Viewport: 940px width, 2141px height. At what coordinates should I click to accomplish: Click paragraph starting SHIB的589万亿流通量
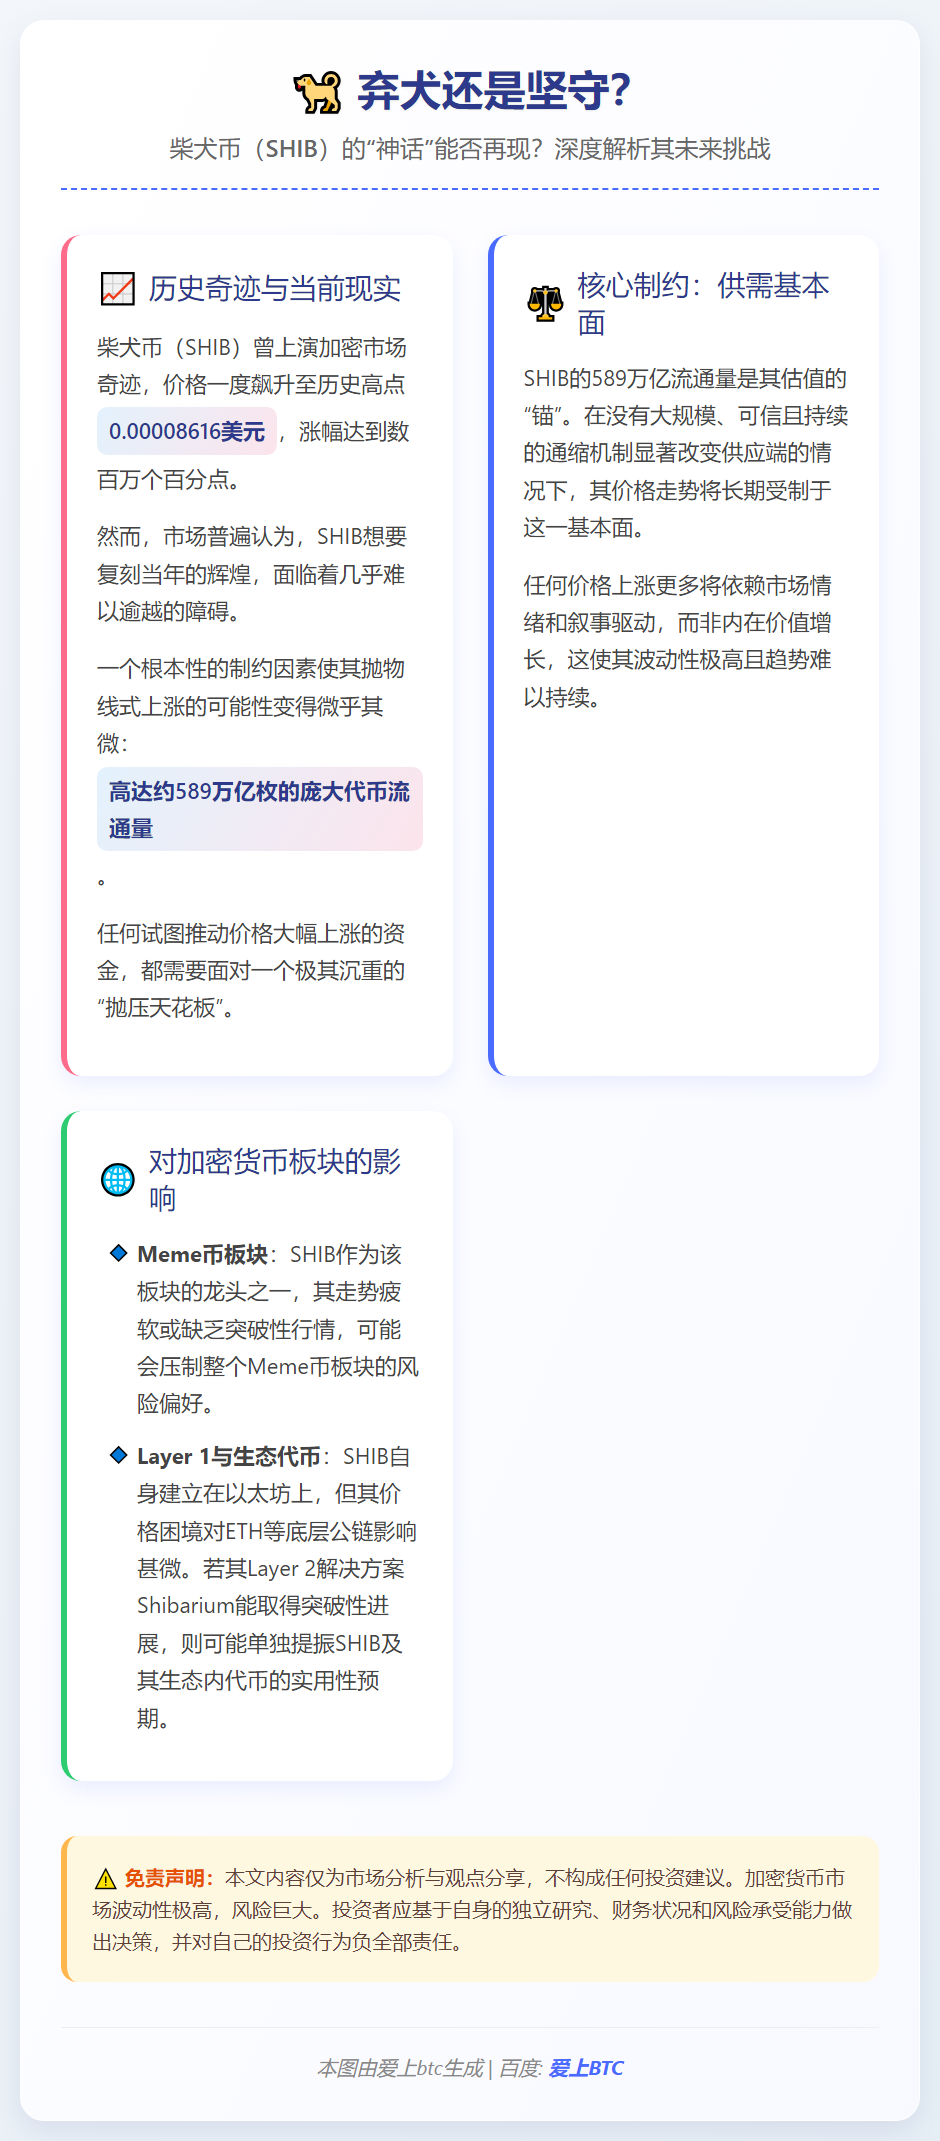[x=686, y=453]
